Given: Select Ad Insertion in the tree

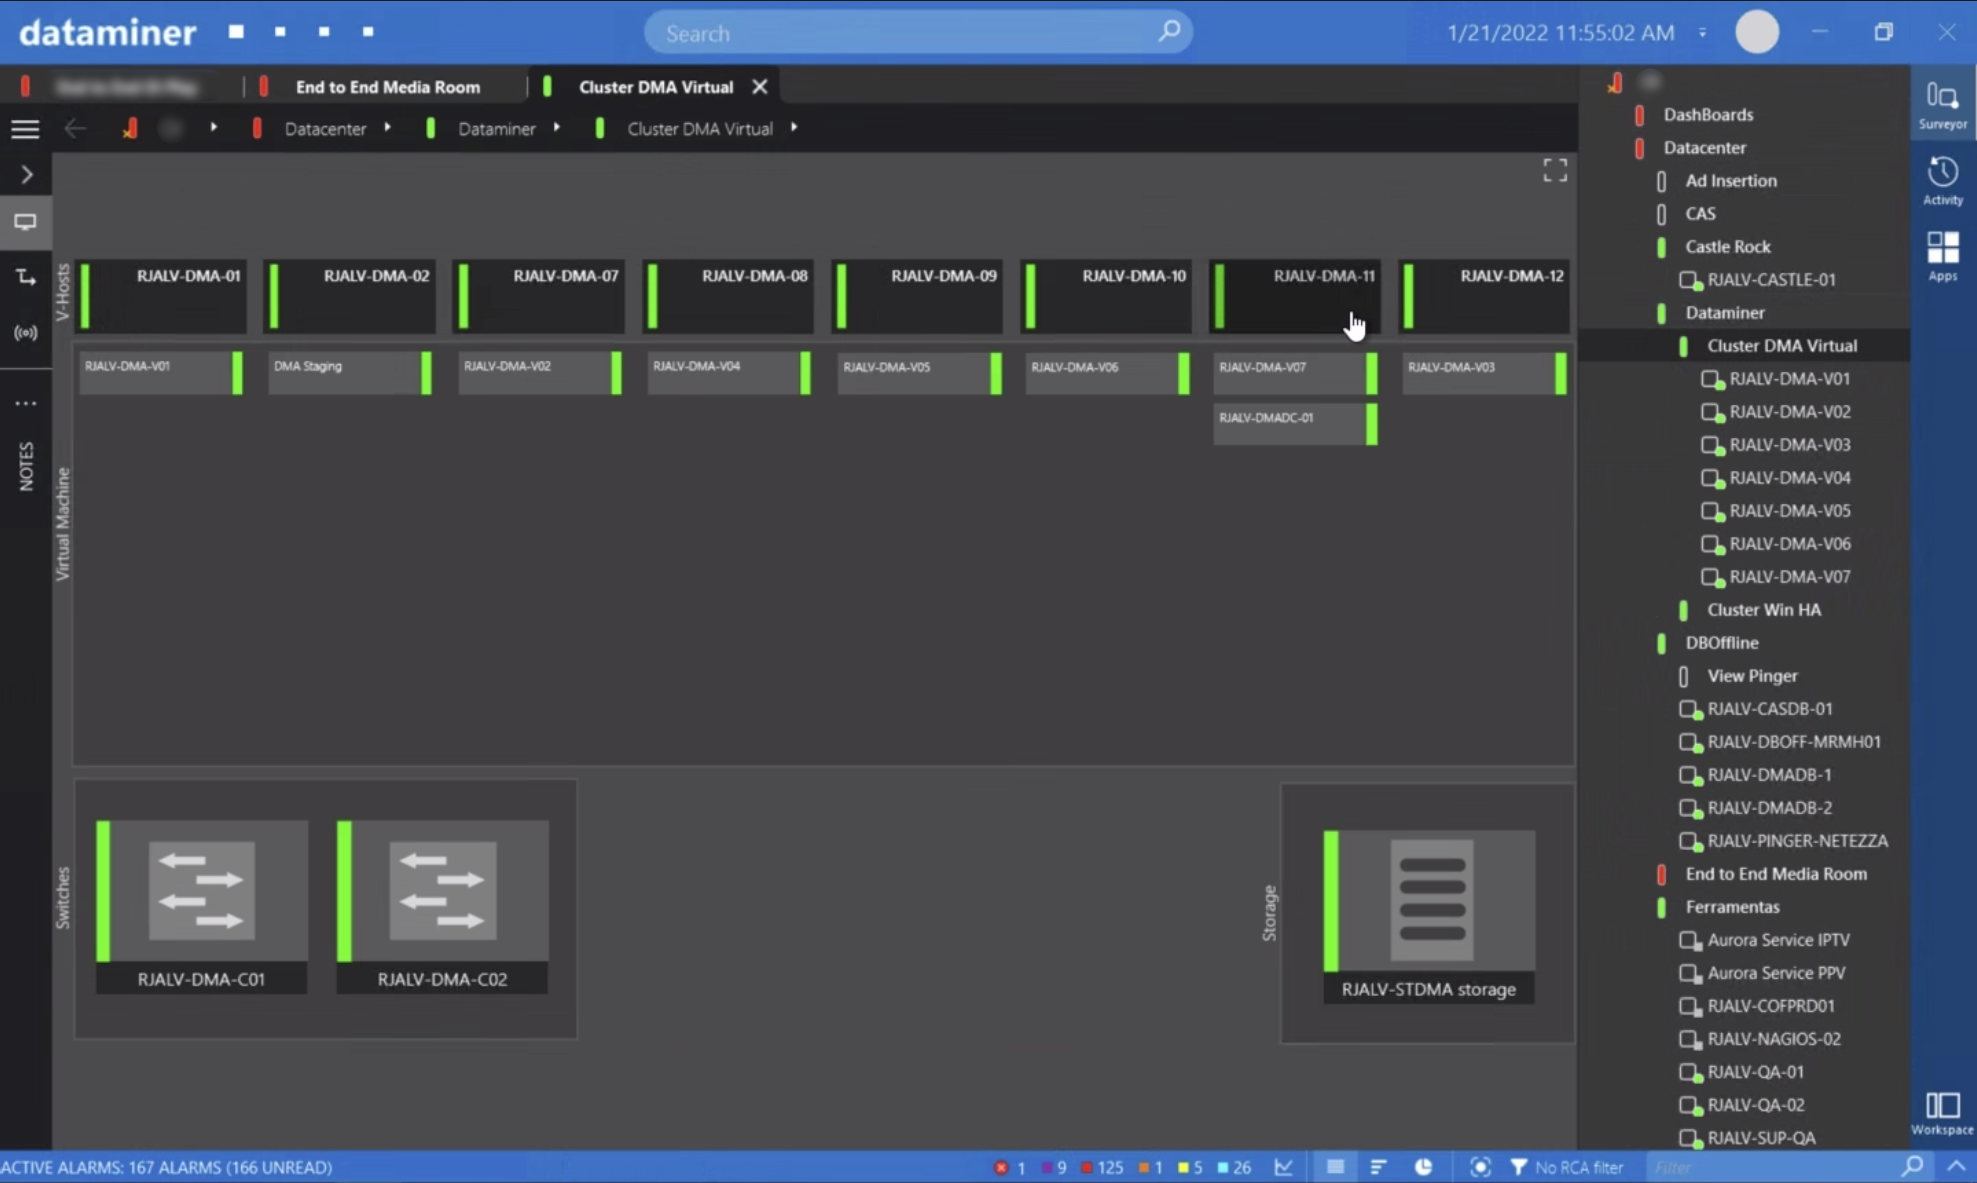Looking at the screenshot, I should [1730, 181].
